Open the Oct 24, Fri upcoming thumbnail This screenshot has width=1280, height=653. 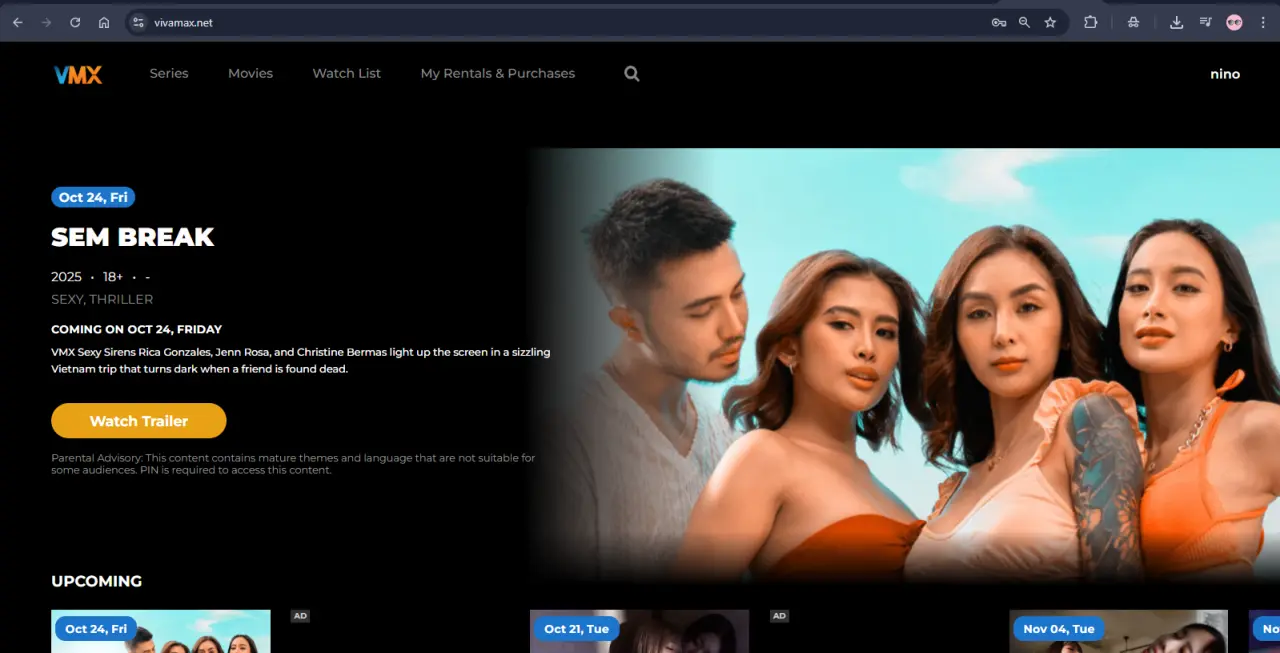click(x=161, y=631)
